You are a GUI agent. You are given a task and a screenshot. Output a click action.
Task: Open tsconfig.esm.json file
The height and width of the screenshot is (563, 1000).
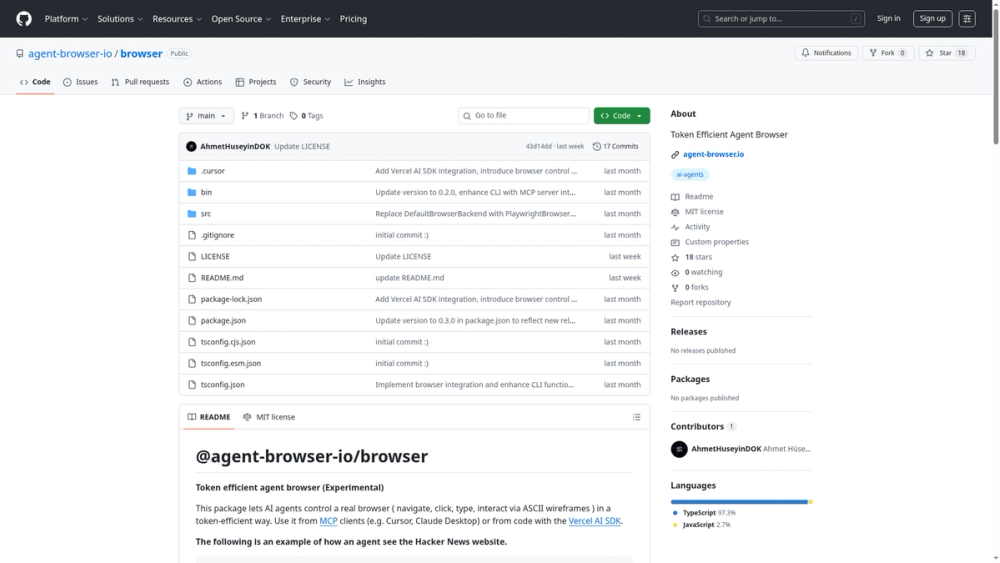pos(230,363)
